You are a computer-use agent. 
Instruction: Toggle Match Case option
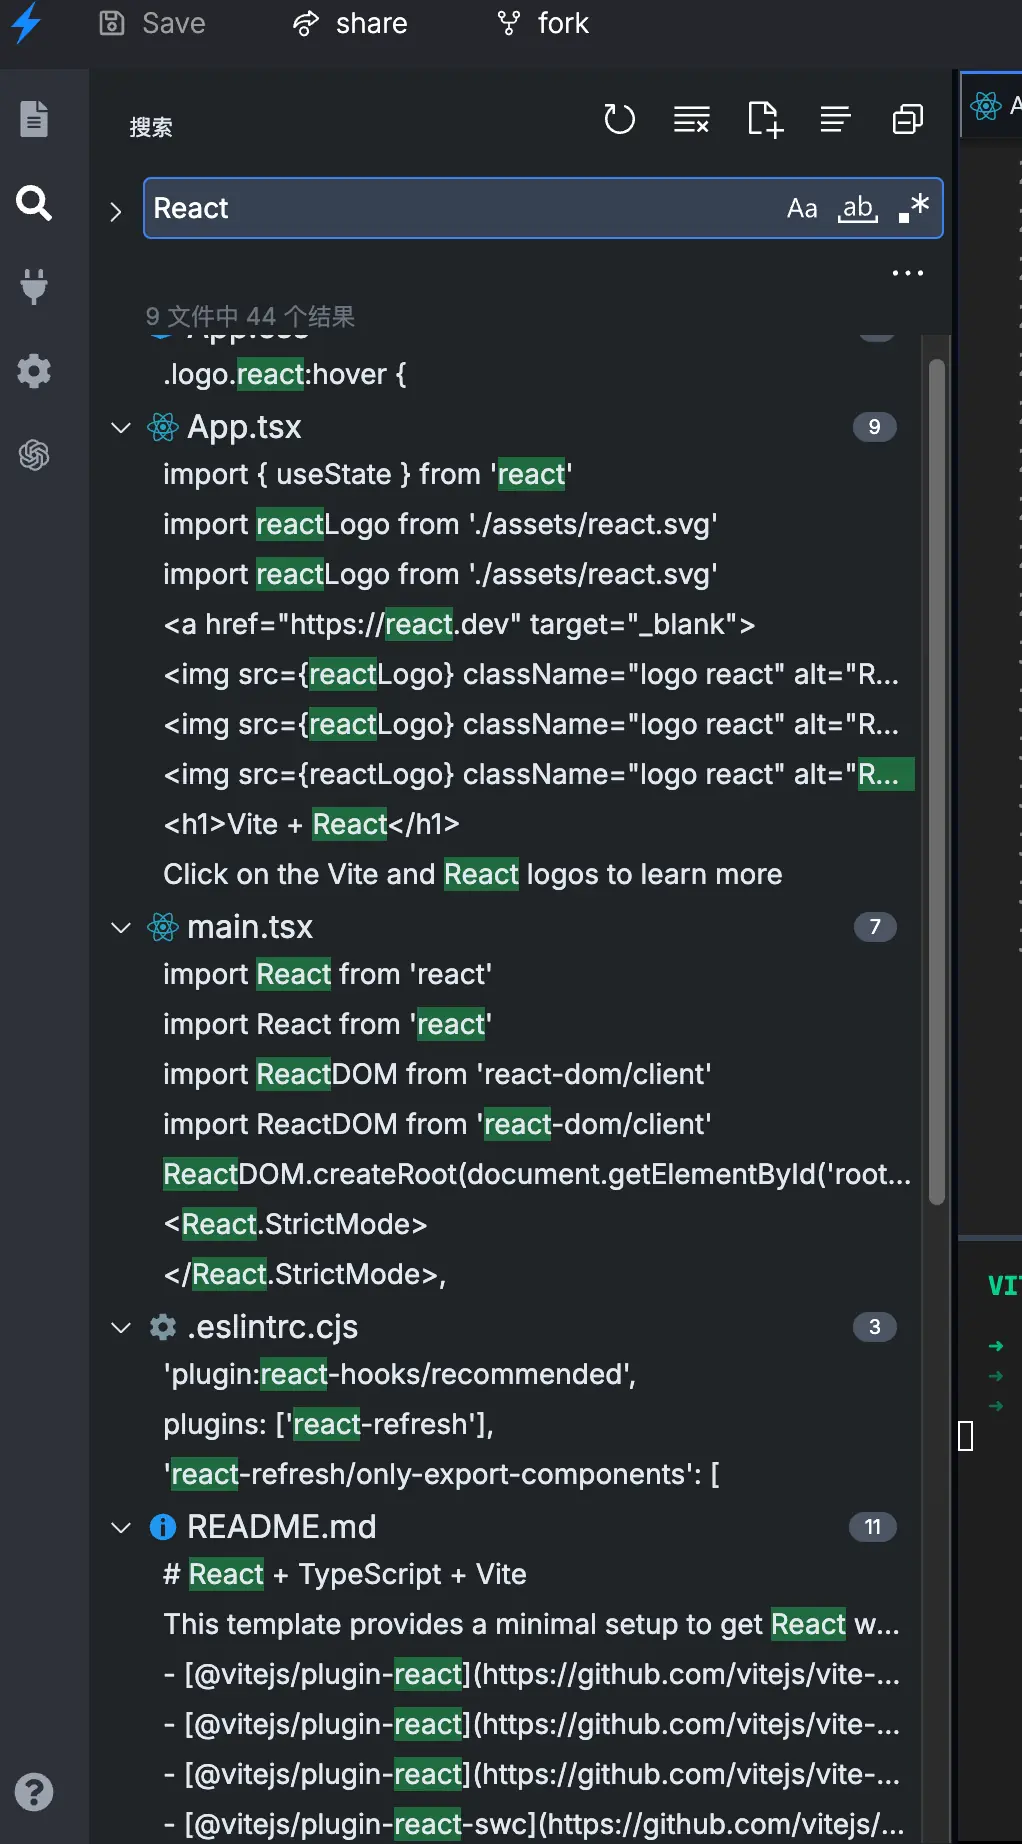point(802,208)
